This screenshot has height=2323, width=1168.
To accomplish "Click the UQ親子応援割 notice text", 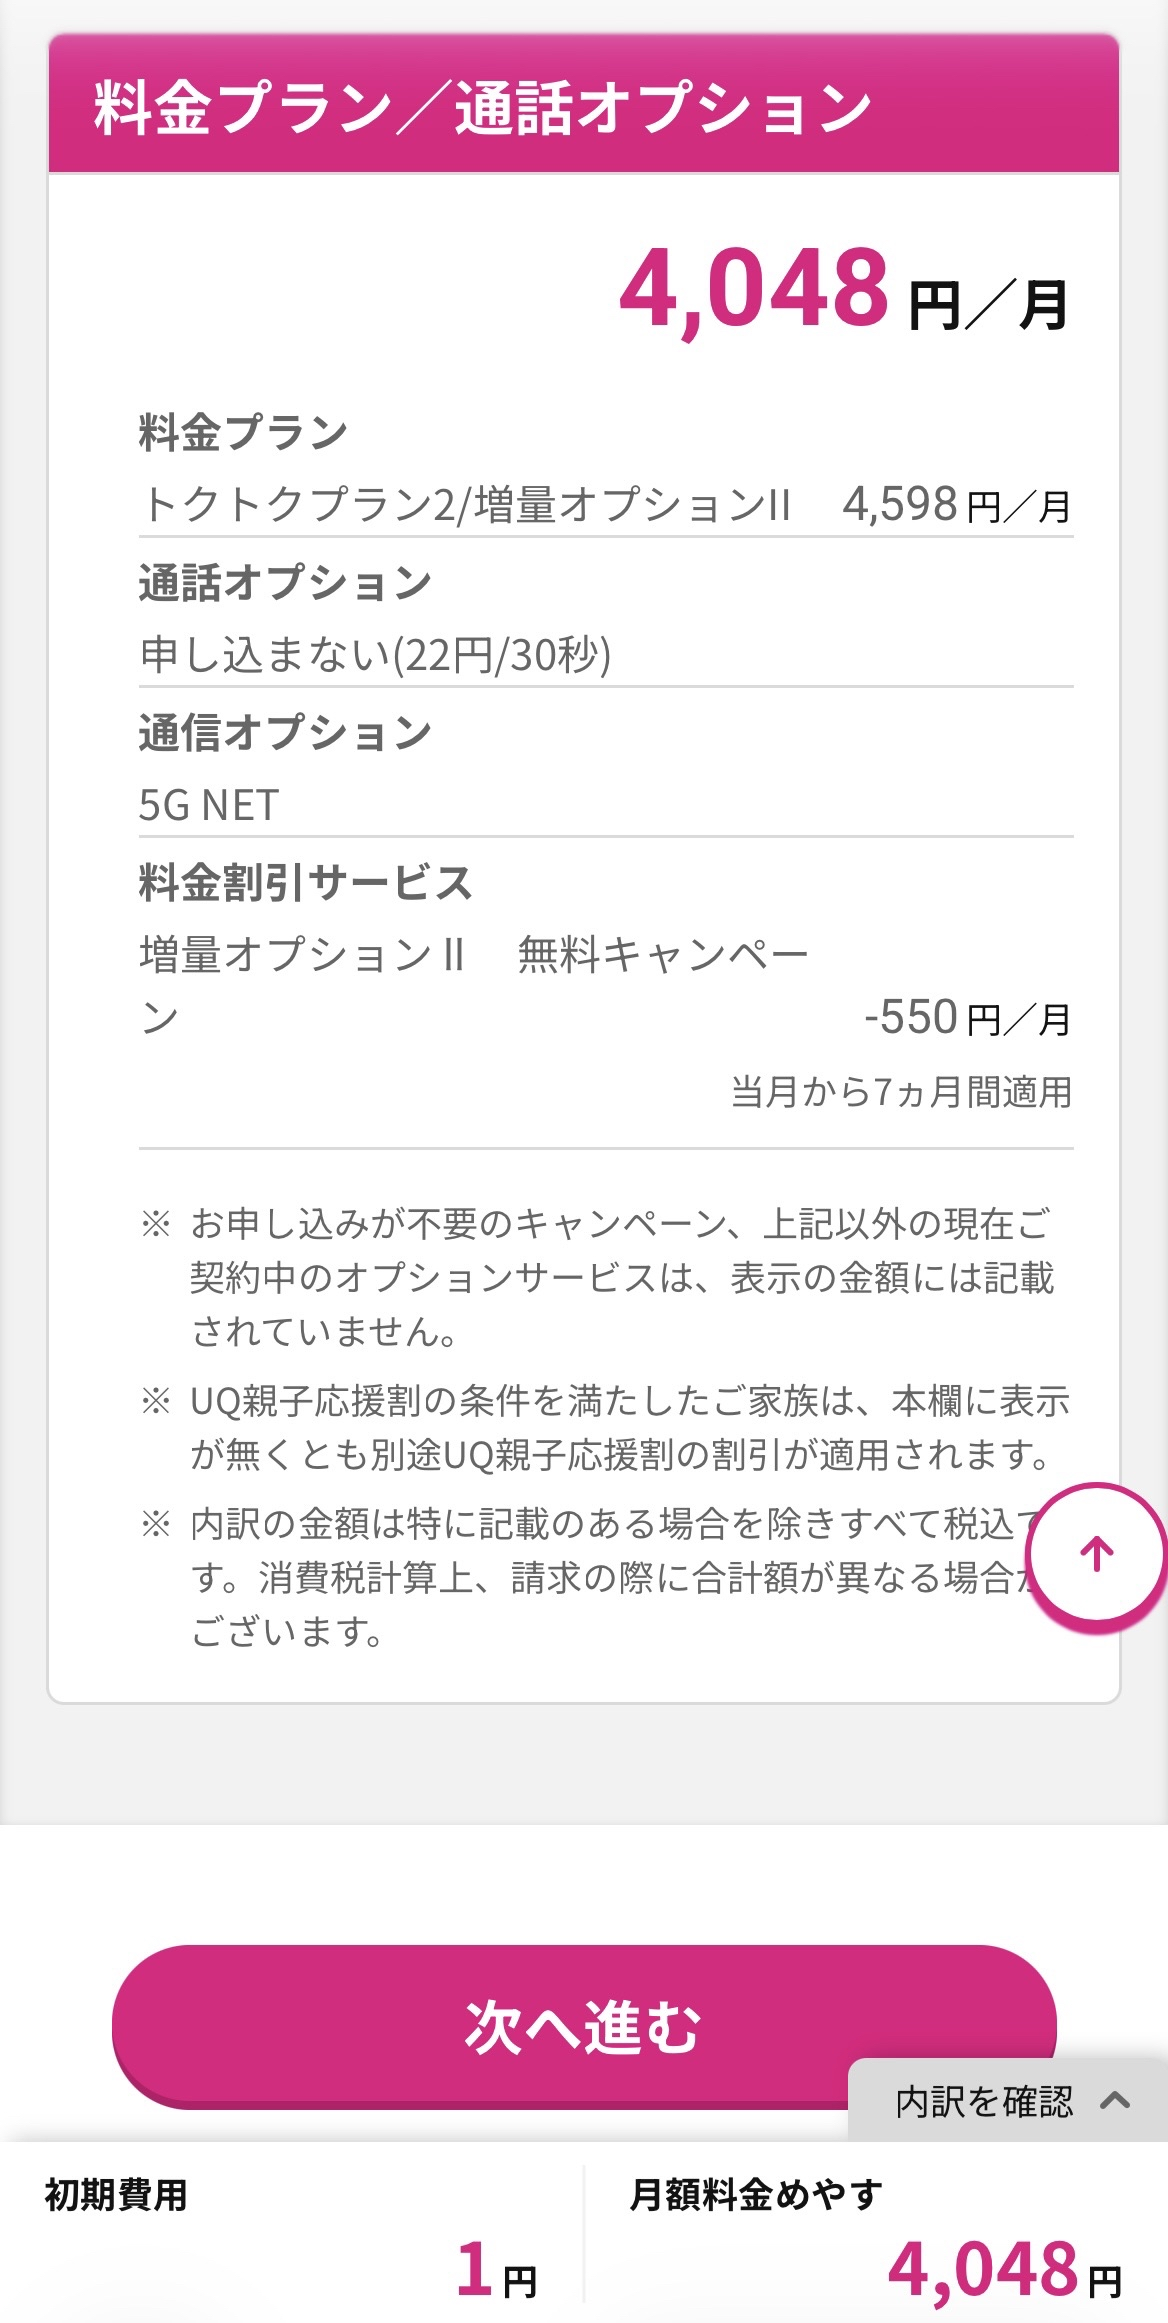I will click(630, 1428).
